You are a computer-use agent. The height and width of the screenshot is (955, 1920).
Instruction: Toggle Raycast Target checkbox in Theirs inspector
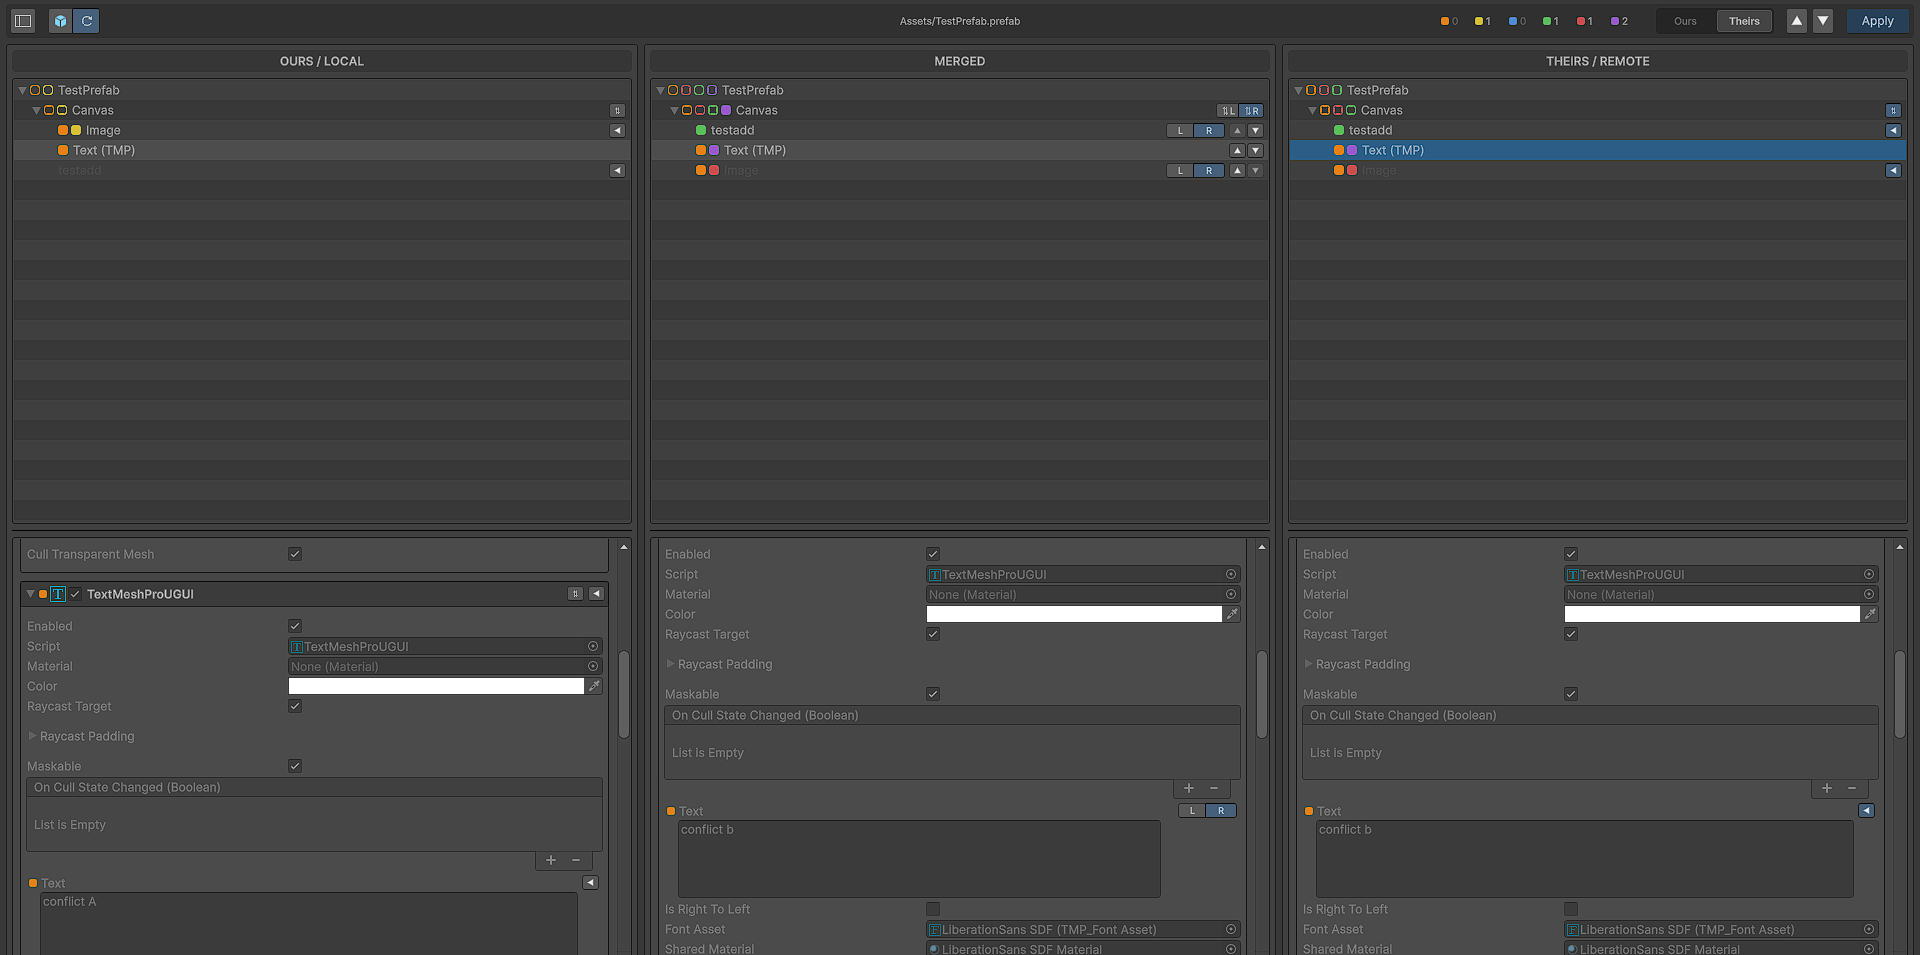(x=1571, y=634)
